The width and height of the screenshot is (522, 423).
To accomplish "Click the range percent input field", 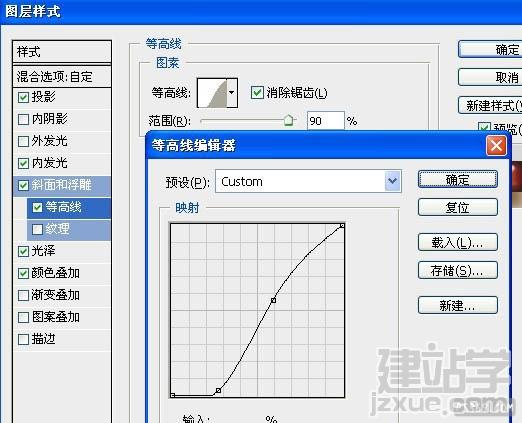I will pos(325,121).
